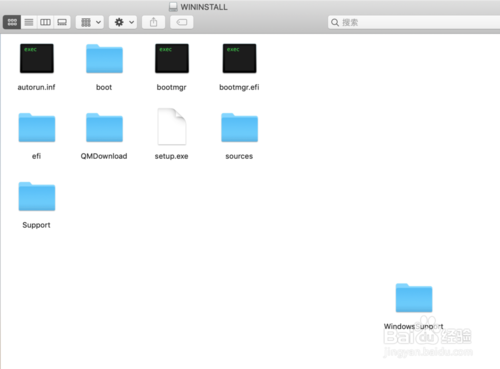Screen dimensions: 500x369
Task: Open the arrange items grid dropdown
Action: (90, 22)
